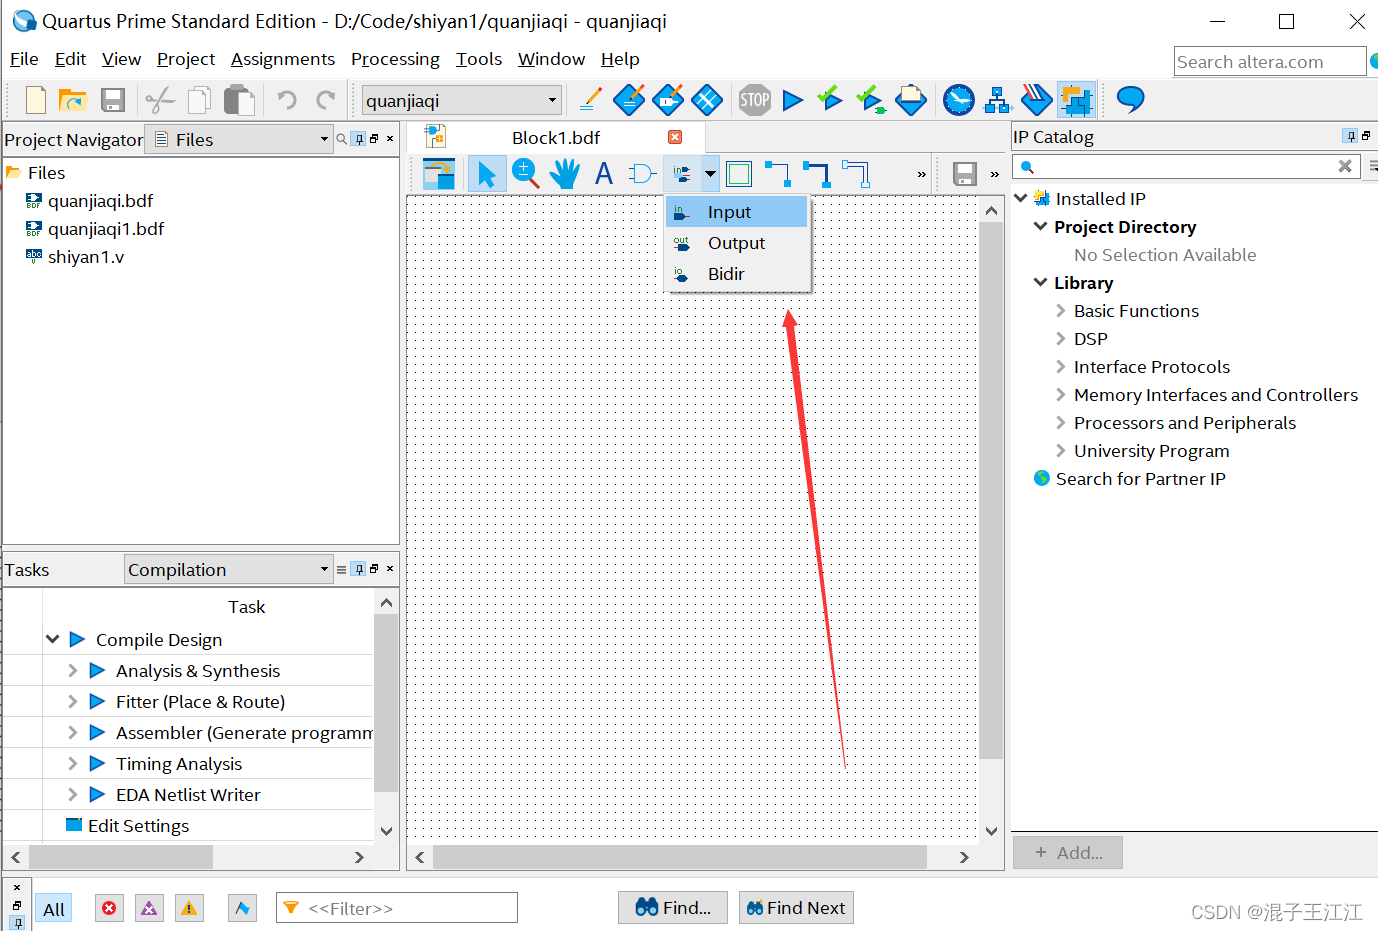Viewport: 1378px width, 931px height.
Task: Open the Processing menu
Action: tap(395, 59)
